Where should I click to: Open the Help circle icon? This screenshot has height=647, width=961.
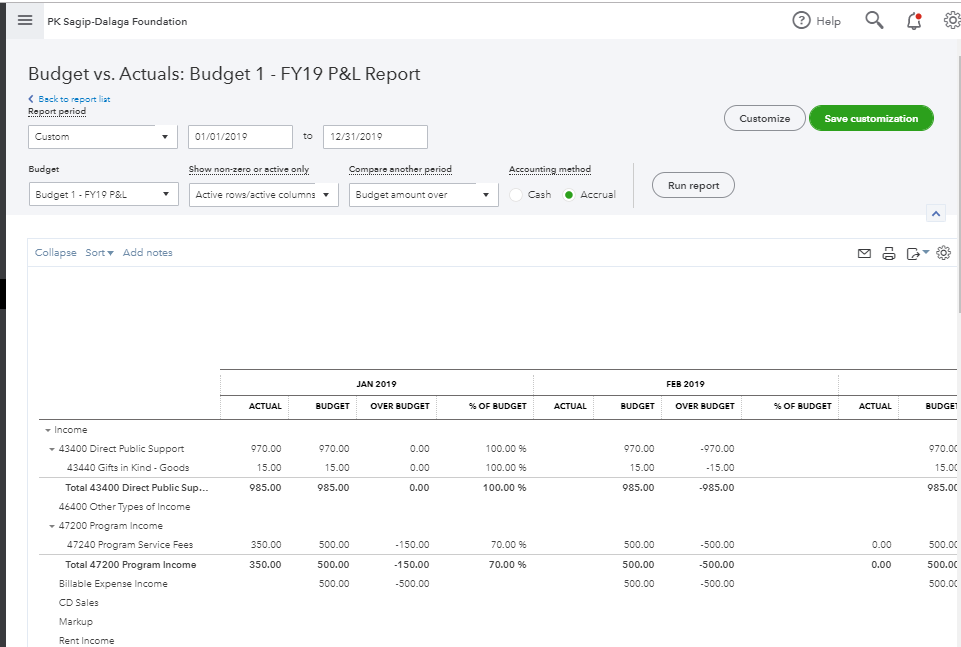pyautogui.click(x=801, y=21)
